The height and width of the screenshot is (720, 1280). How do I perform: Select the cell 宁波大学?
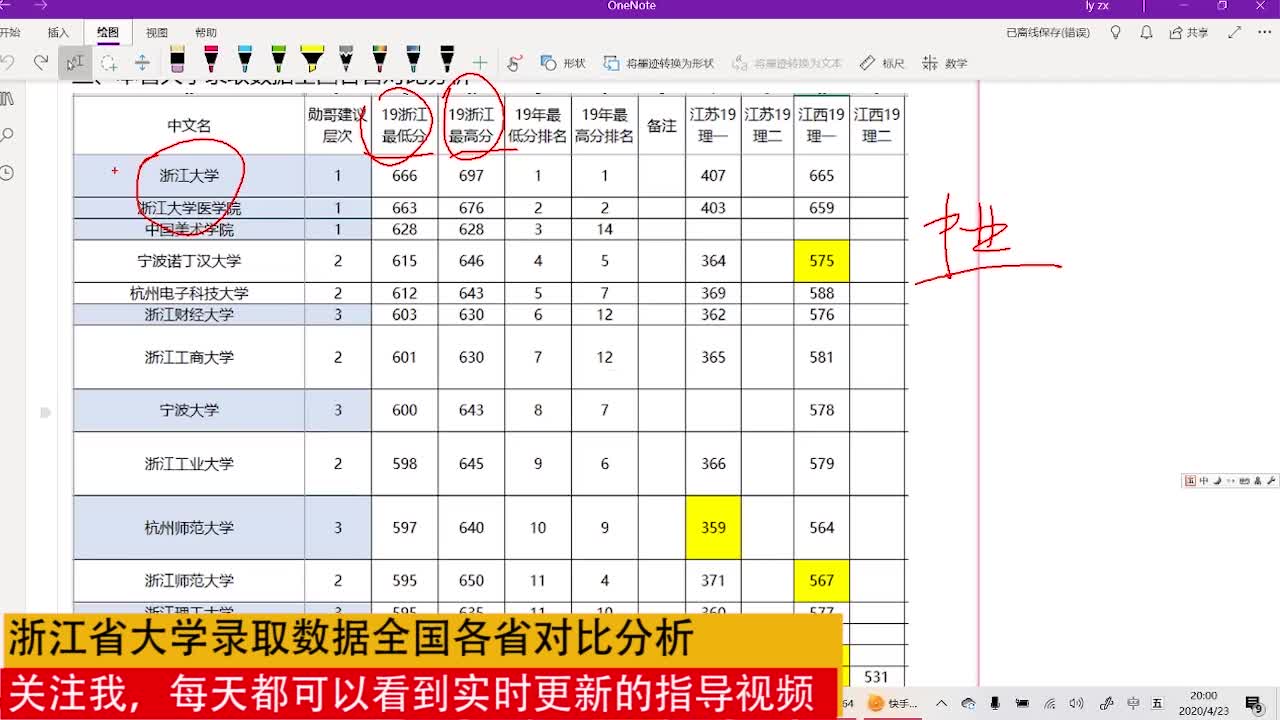(x=189, y=410)
